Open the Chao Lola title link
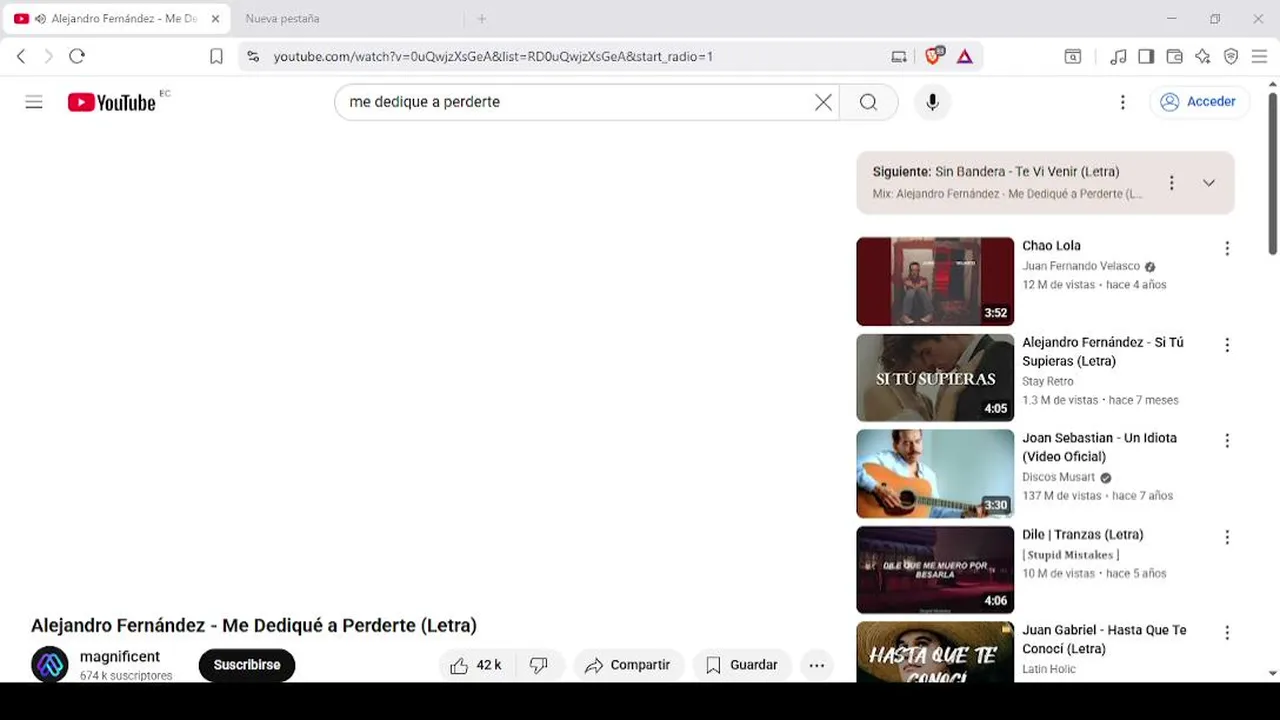The image size is (1280, 720). pyautogui.click(x=1051, y=246)
